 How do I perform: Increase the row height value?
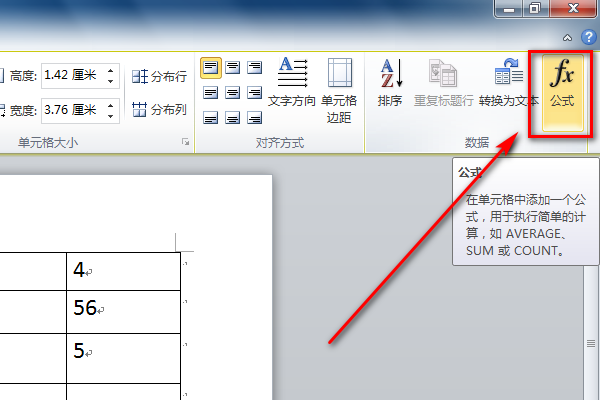(111, 71)
